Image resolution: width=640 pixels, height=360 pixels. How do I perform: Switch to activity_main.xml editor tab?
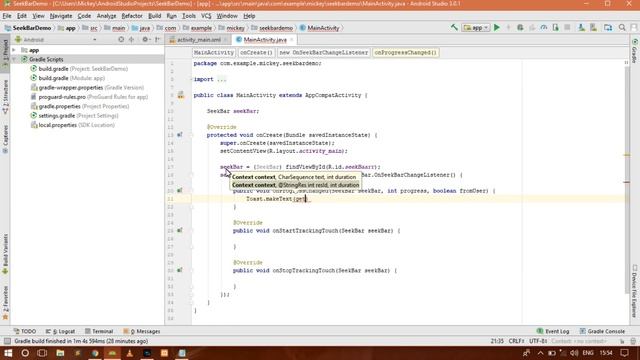[x=199, y=40]
